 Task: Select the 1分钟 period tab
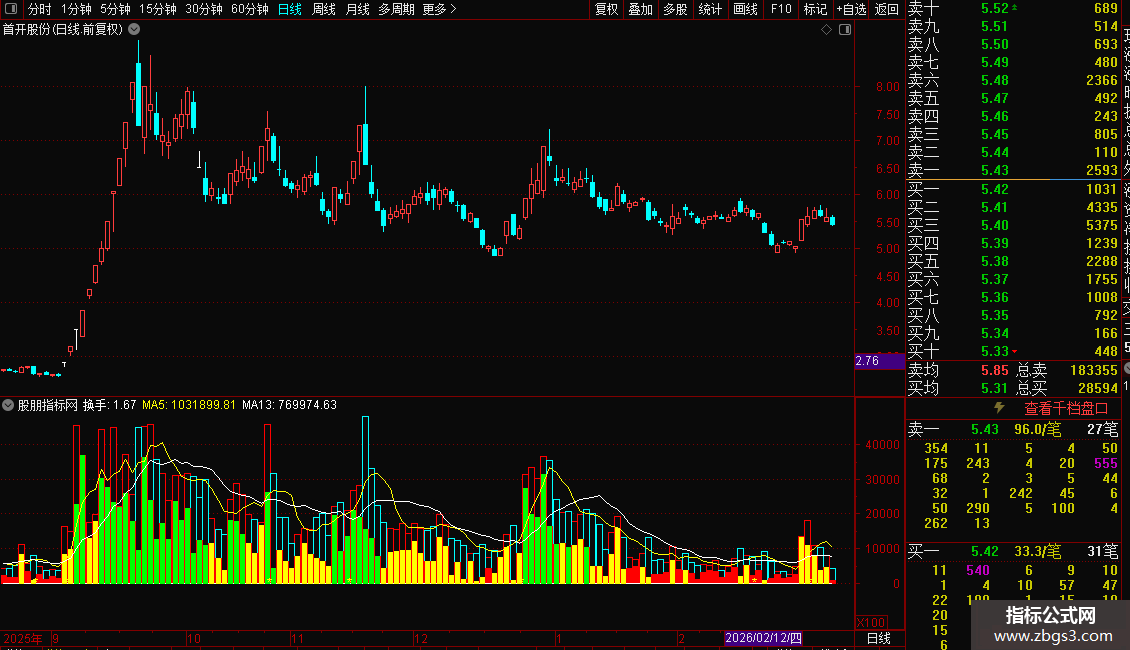pos(76,9)
